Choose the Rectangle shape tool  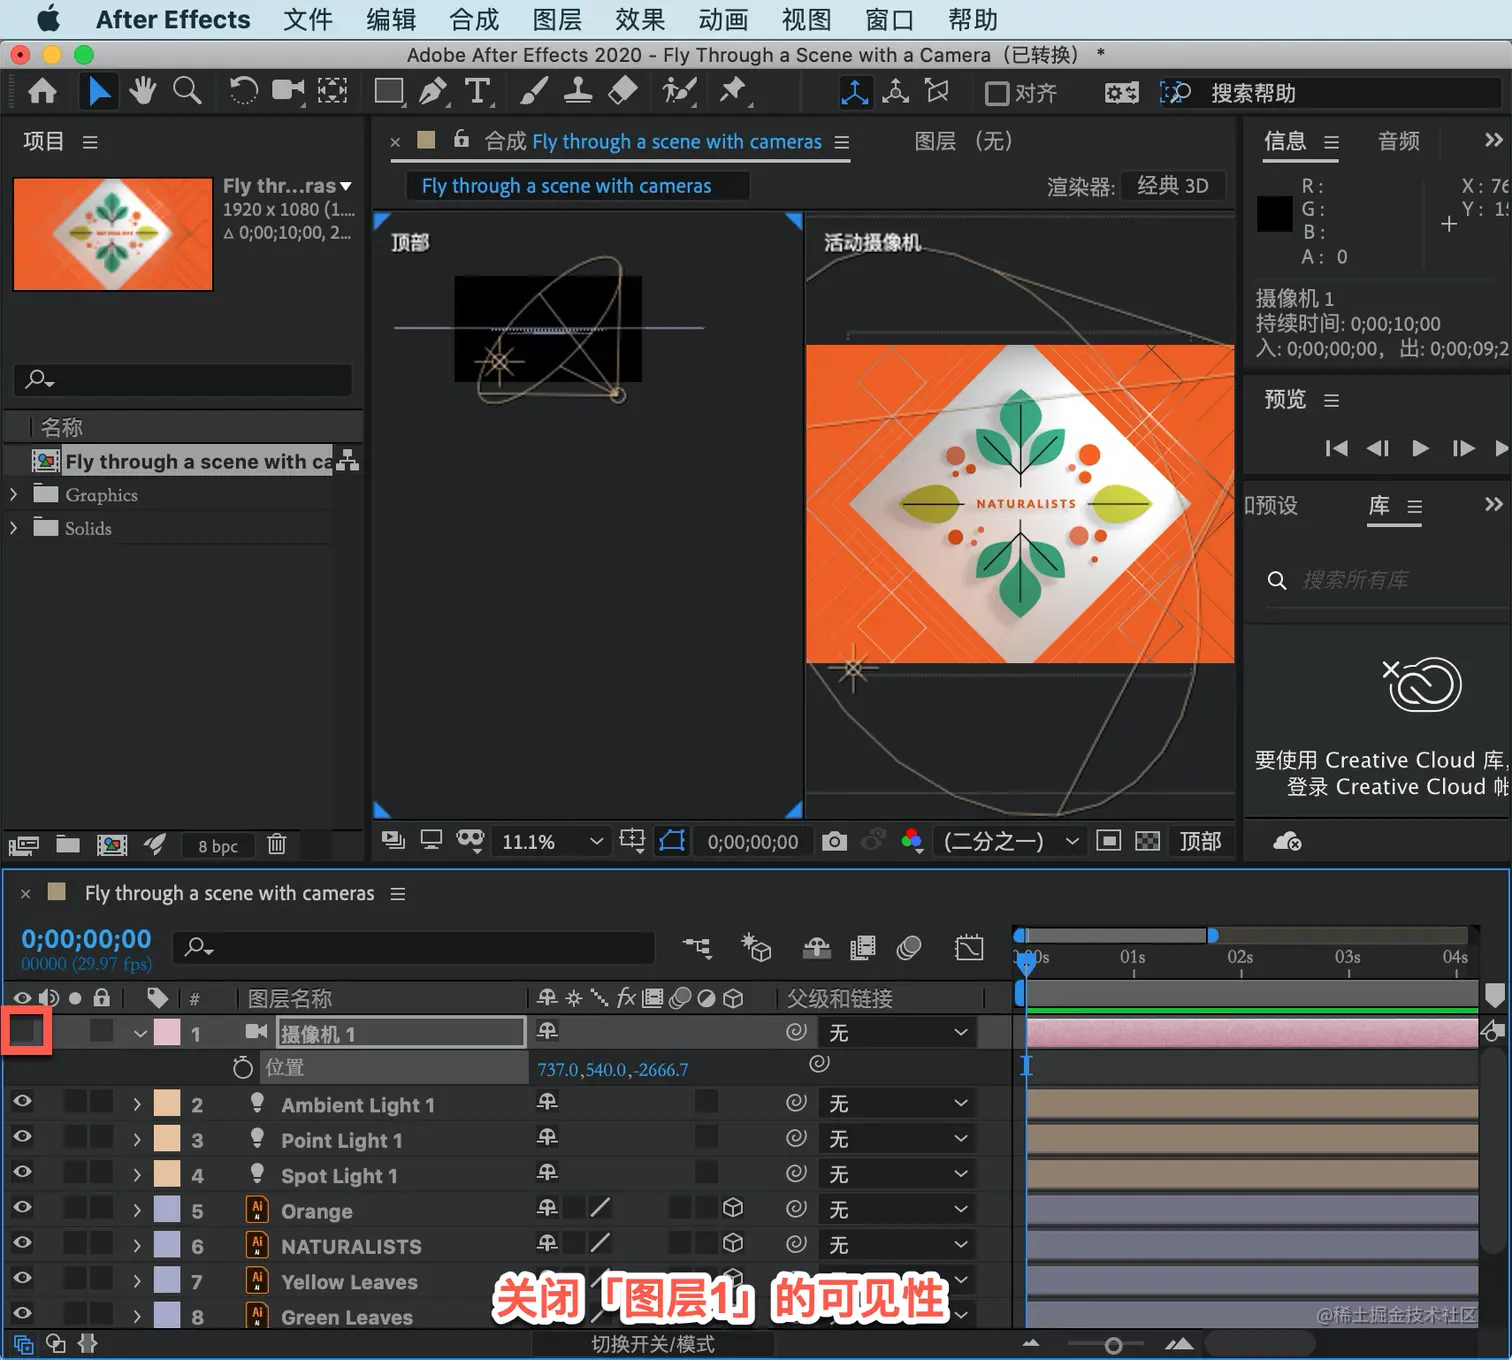(388, 91)
